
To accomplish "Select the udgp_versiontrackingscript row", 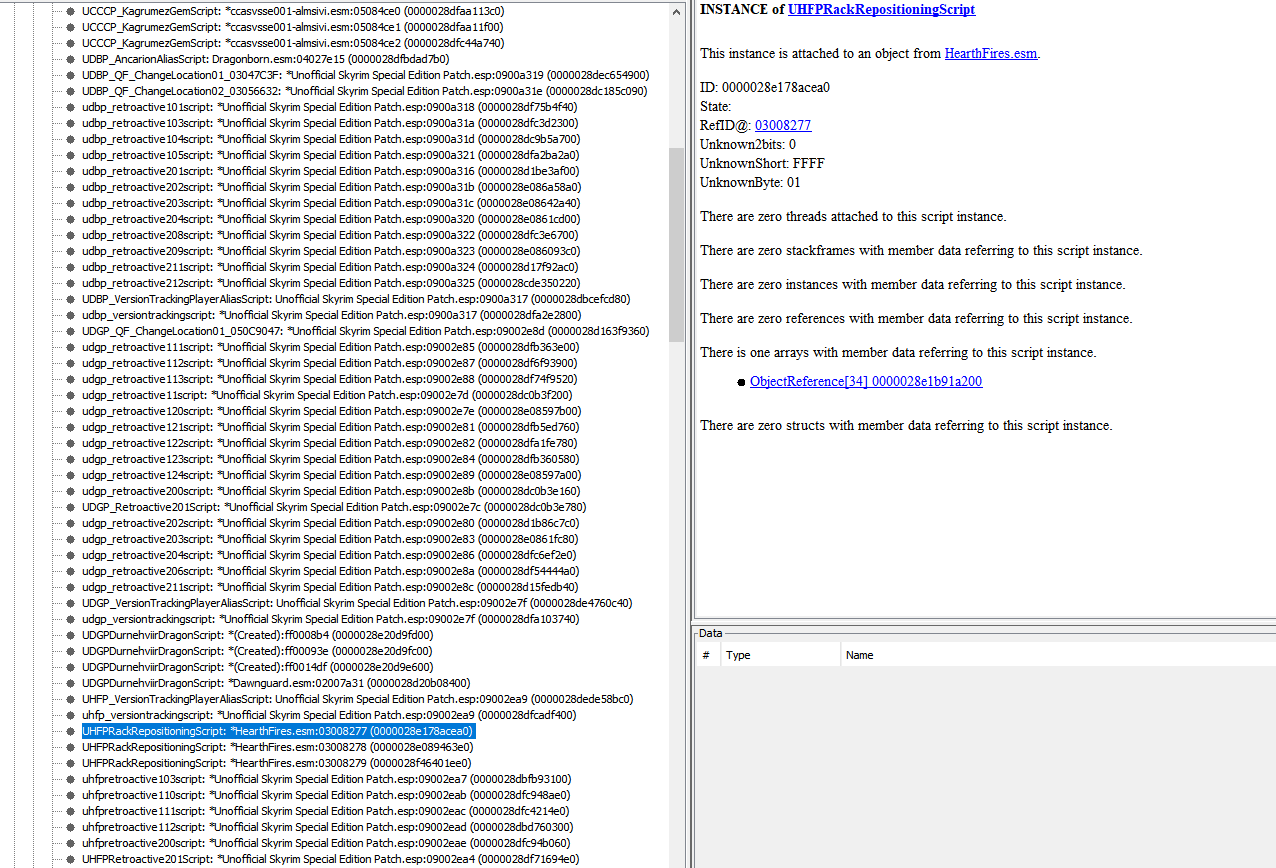I will pos(331,619).
